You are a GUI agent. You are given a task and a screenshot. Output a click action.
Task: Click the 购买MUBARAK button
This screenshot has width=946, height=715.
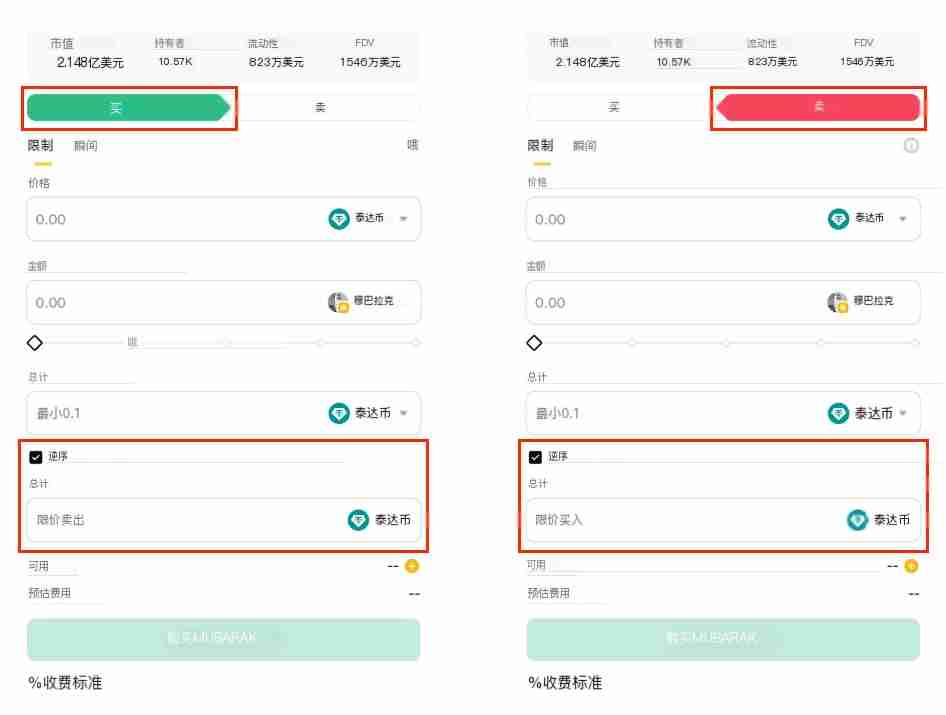tap(223, 640)
